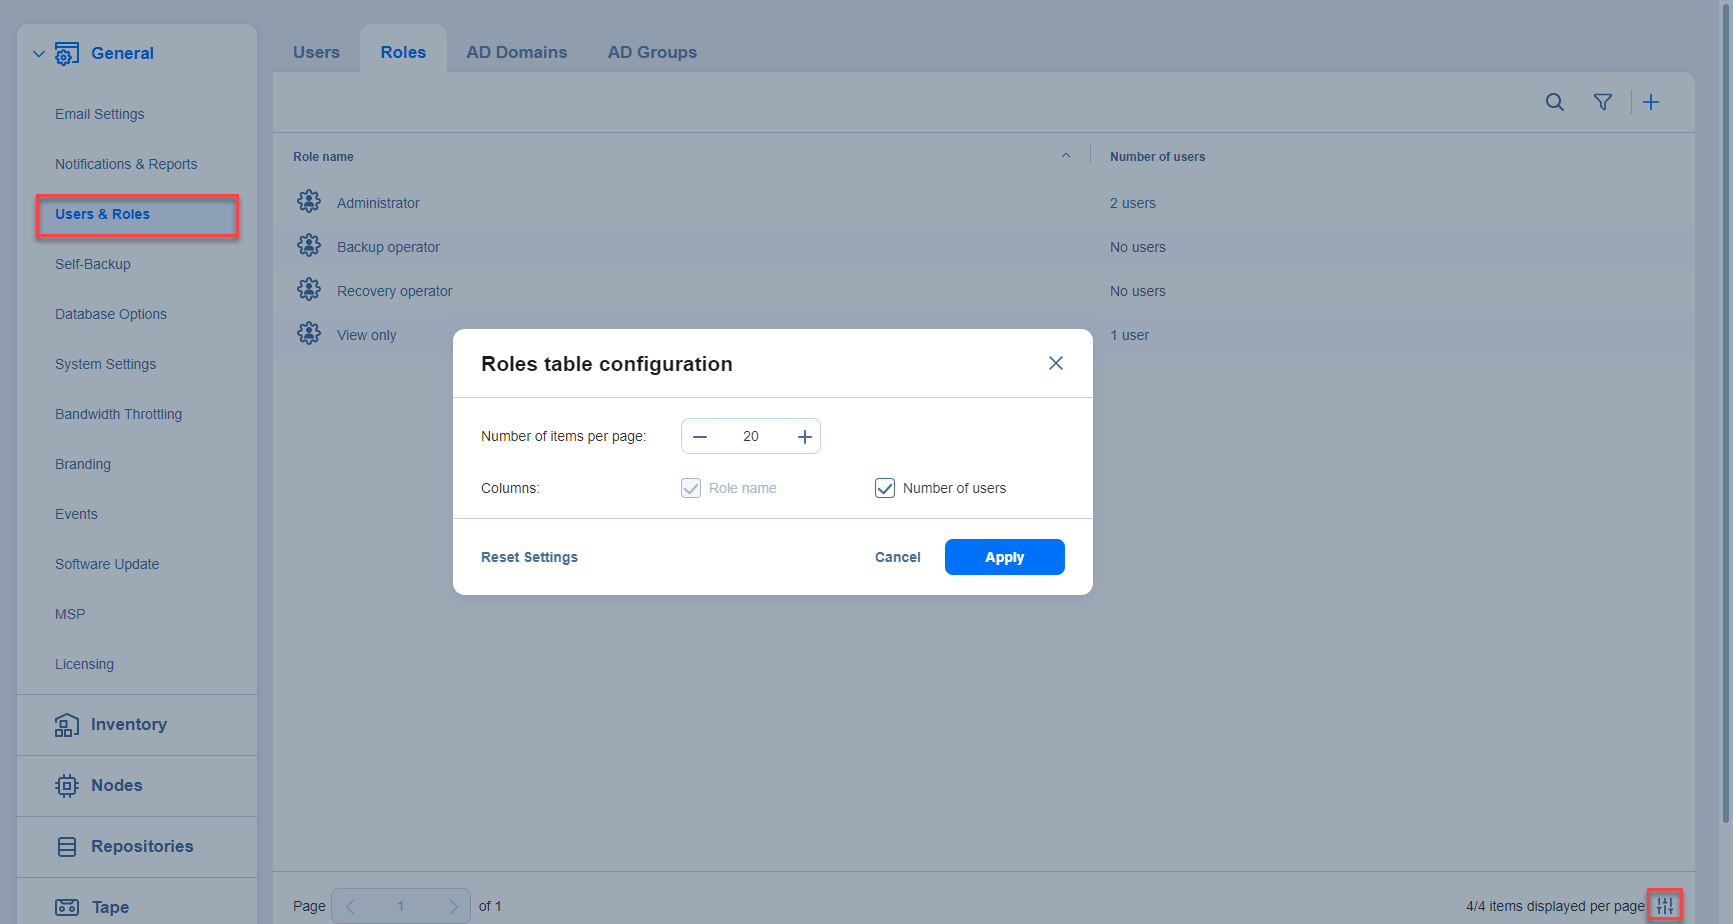Click the Backup operator role icon
This screenshot has width=1733, height=924.
[x=309, y=246]
